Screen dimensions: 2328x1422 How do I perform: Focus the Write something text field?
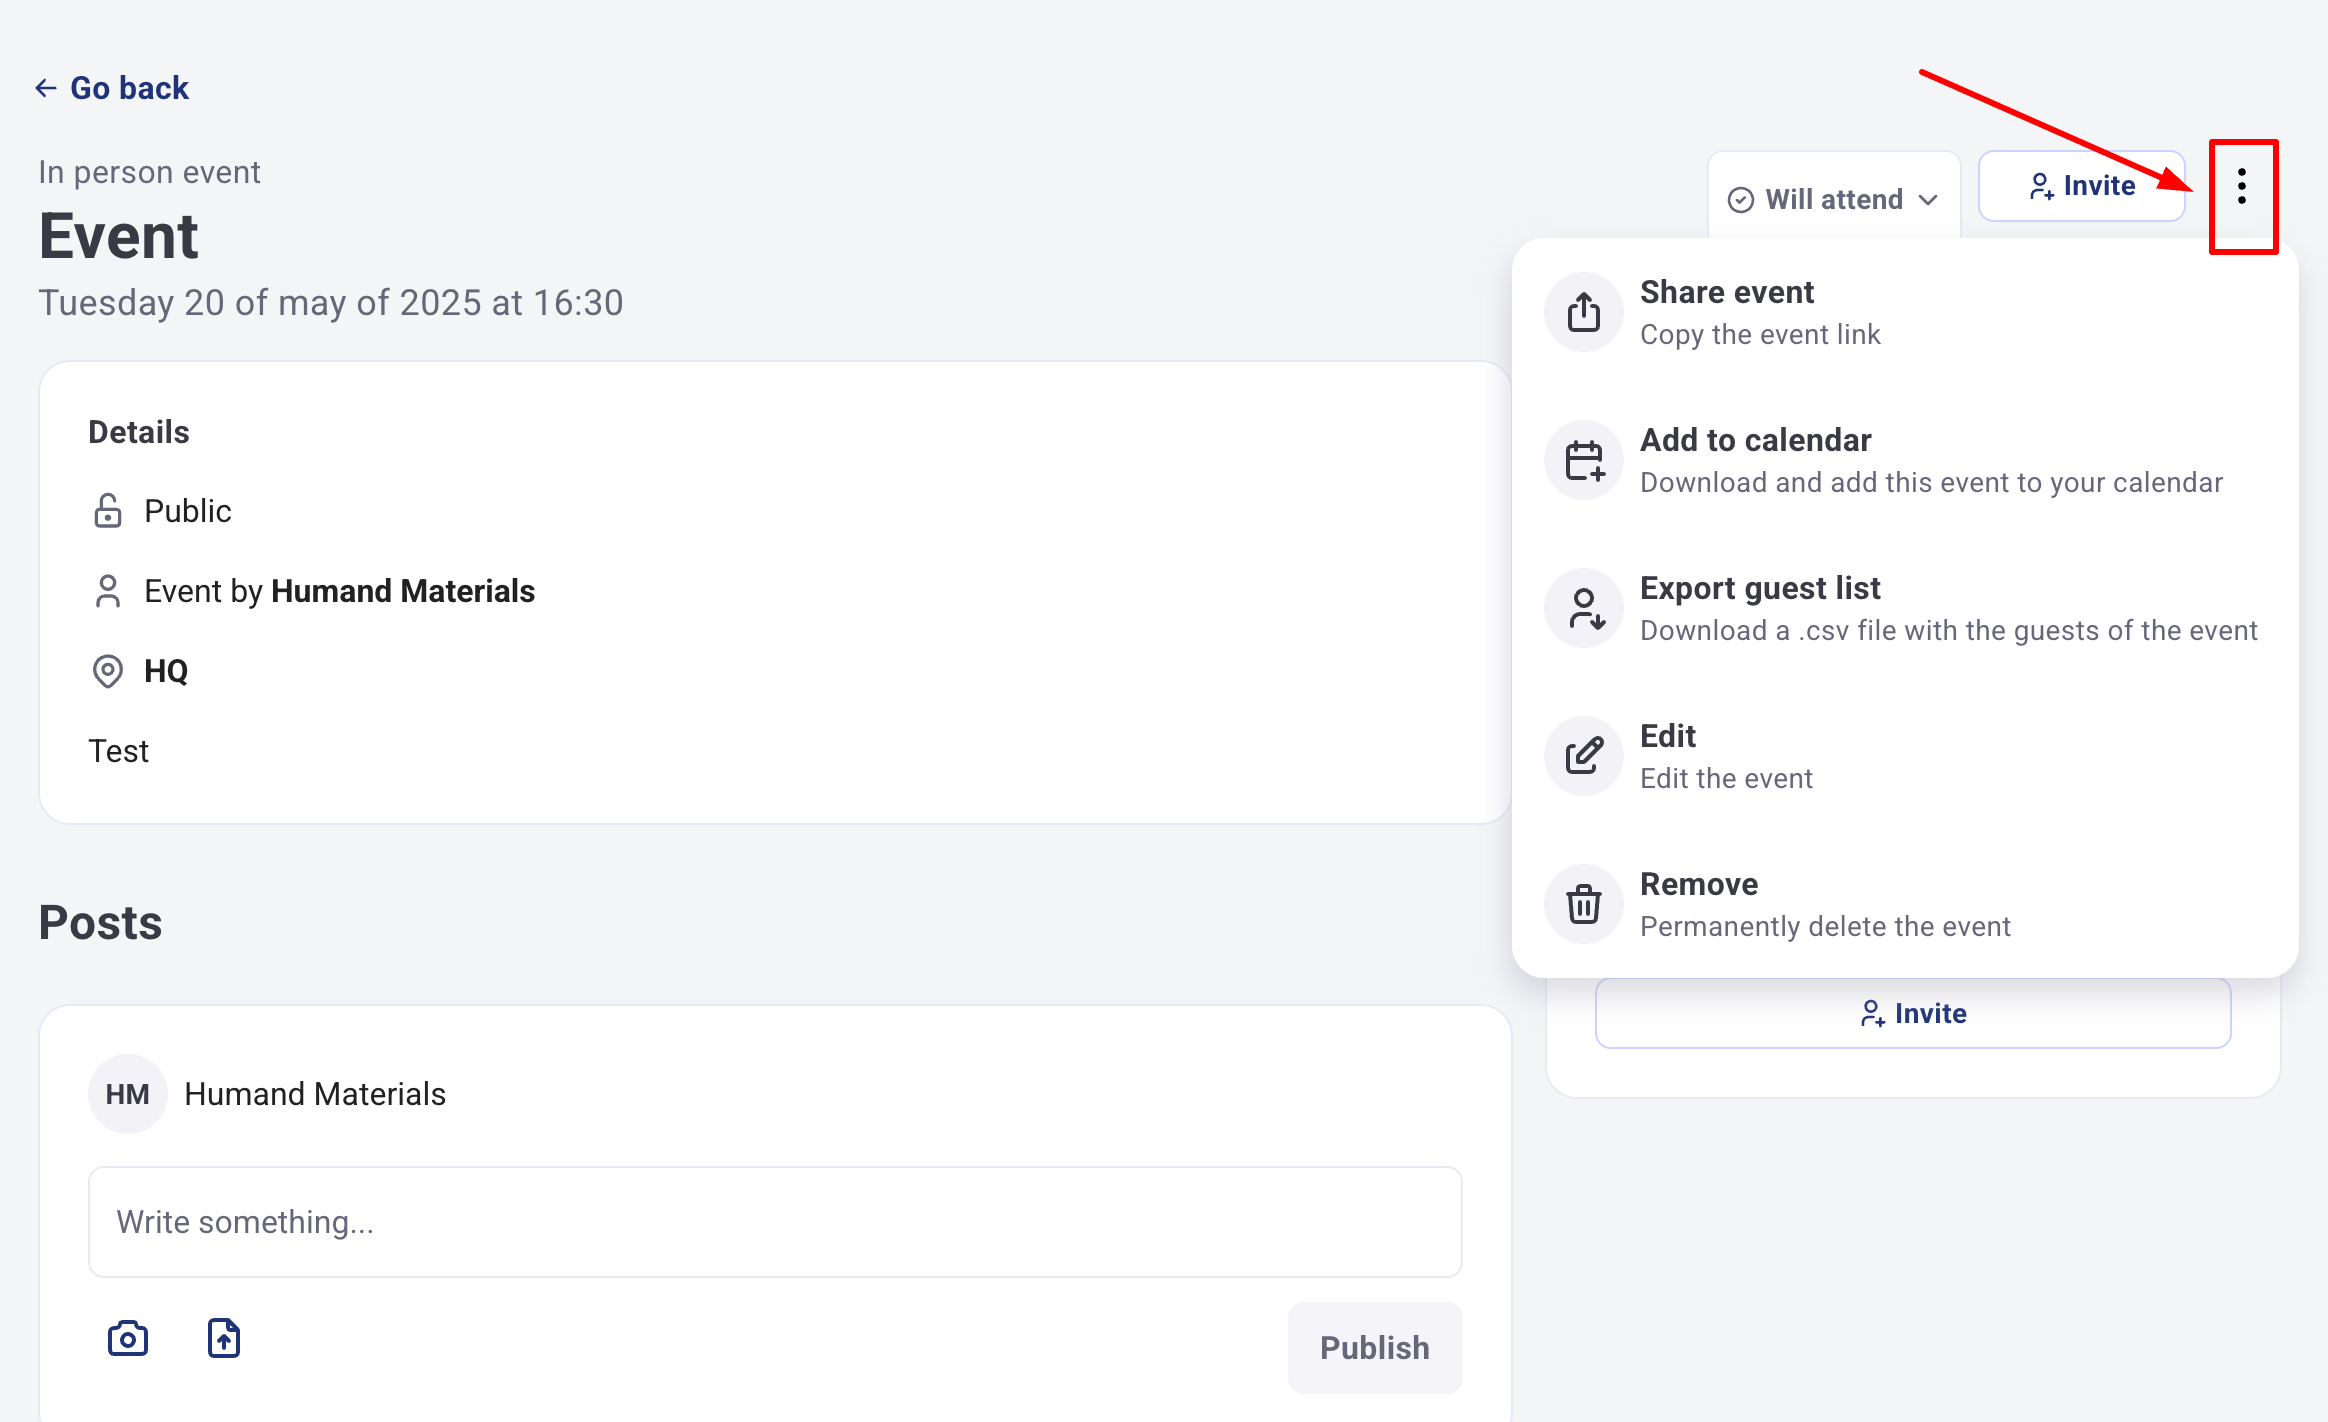point(775,1222)
